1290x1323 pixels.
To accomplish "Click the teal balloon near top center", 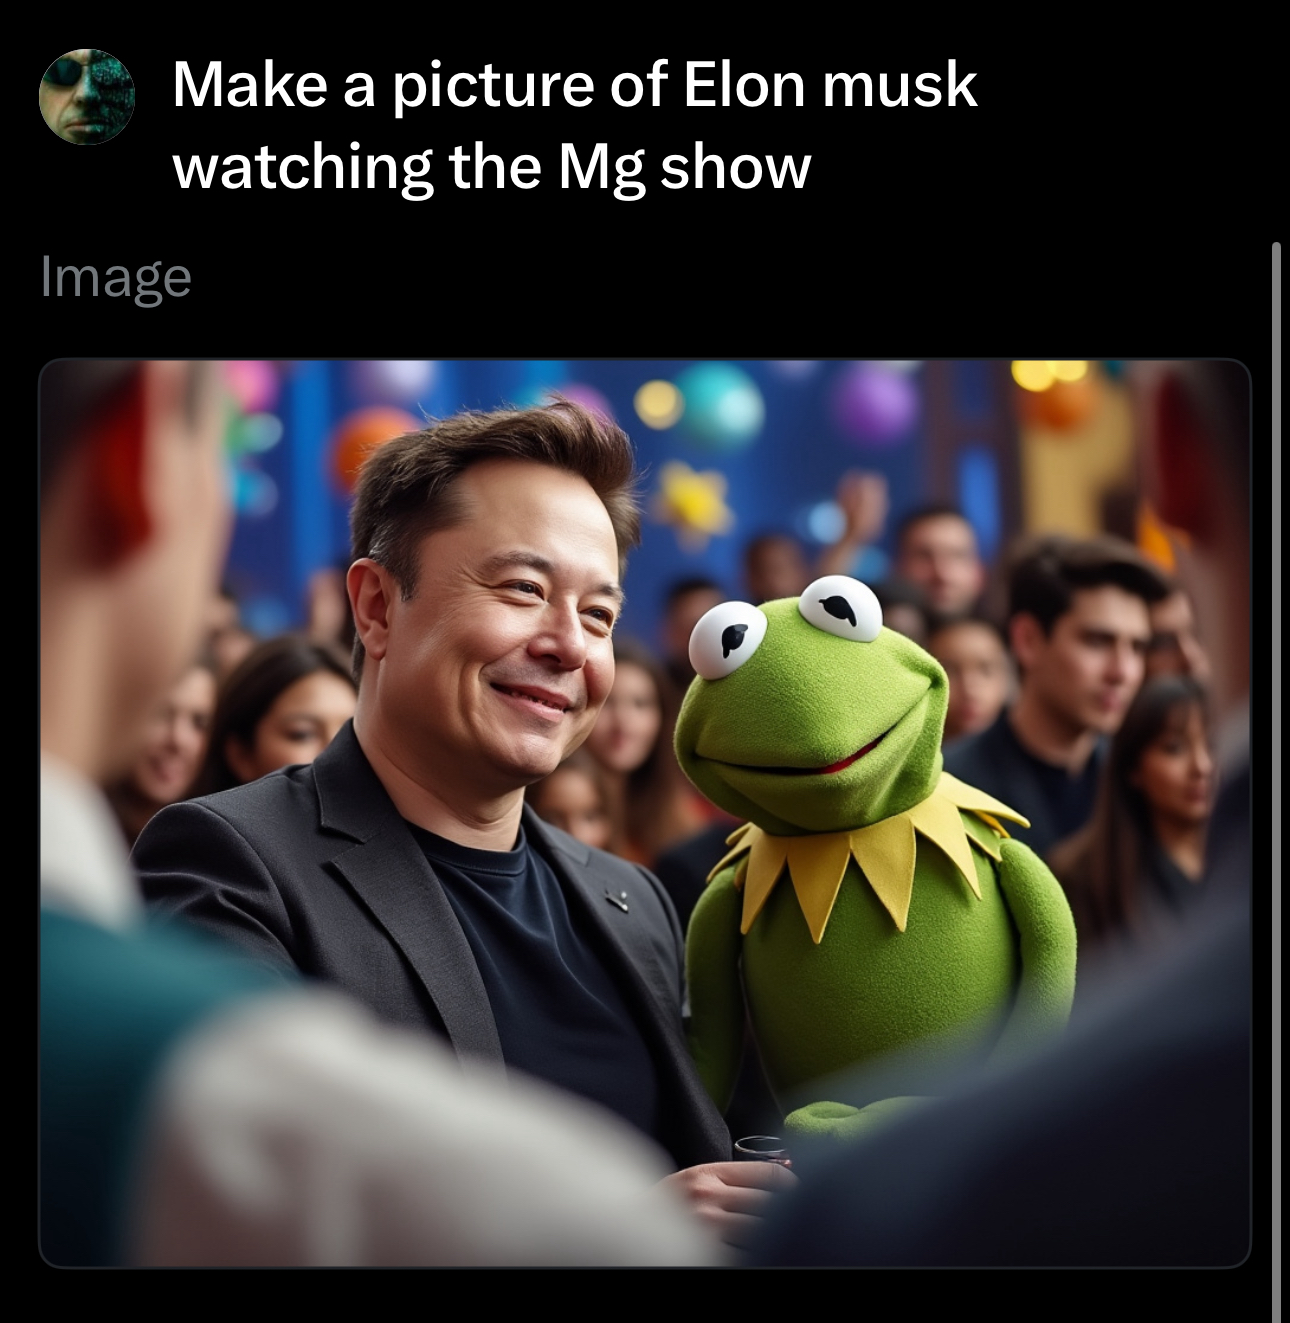I will point(720,404).
